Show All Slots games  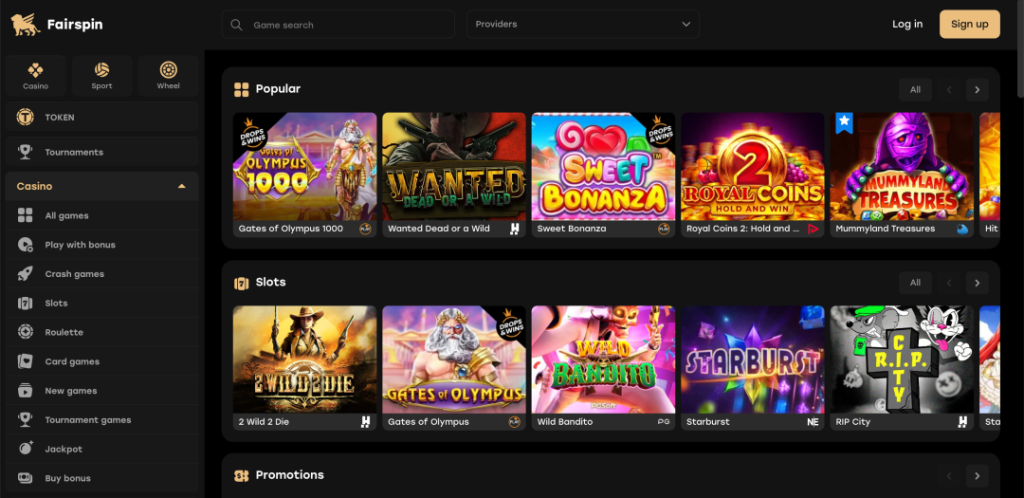click(915, 283)
